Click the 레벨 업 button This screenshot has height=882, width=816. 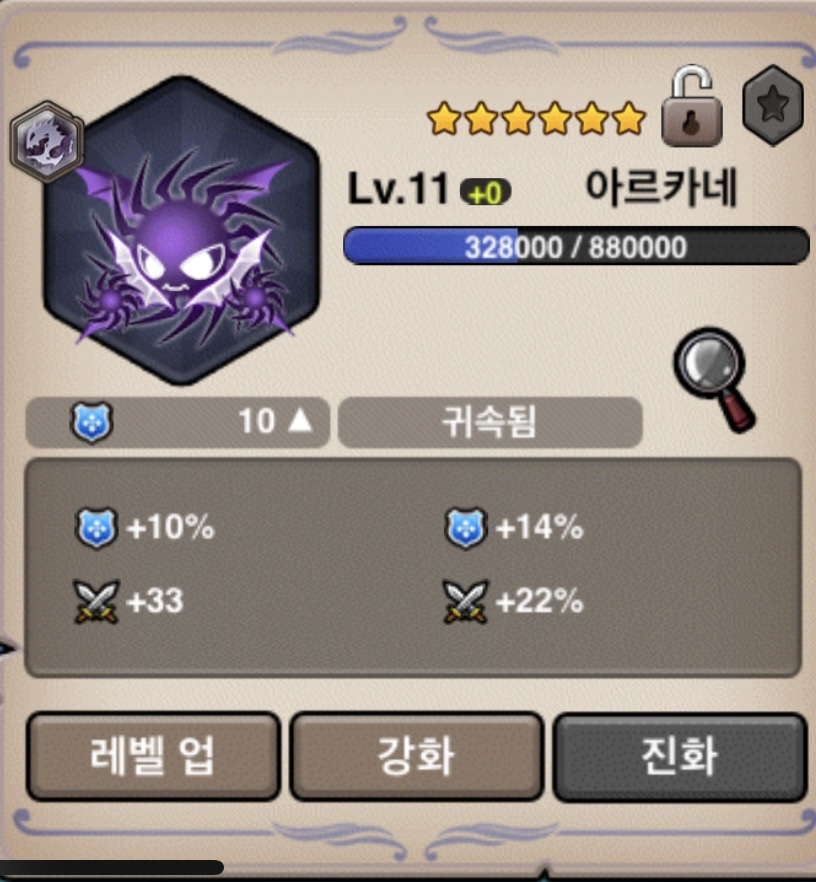click(x=153, y=755)
